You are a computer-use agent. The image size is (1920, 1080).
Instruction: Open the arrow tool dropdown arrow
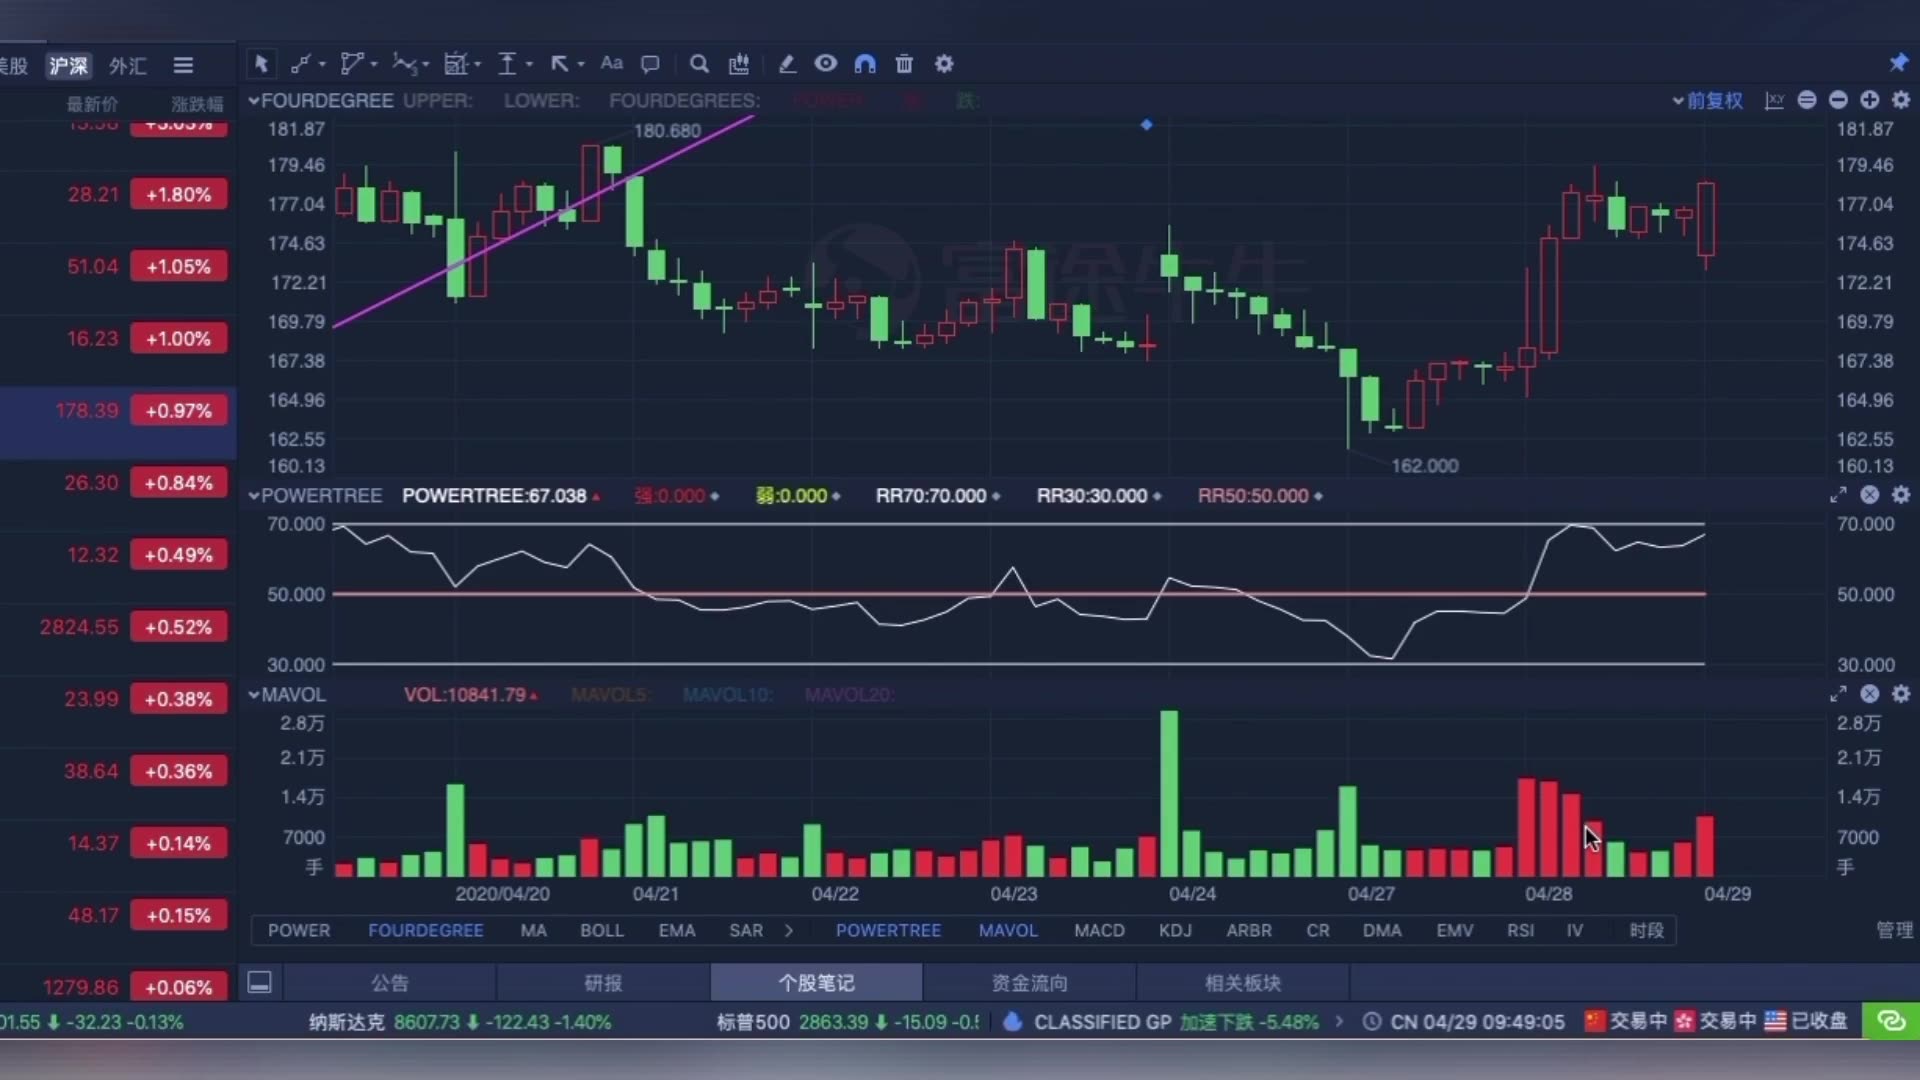click(581, 65)
